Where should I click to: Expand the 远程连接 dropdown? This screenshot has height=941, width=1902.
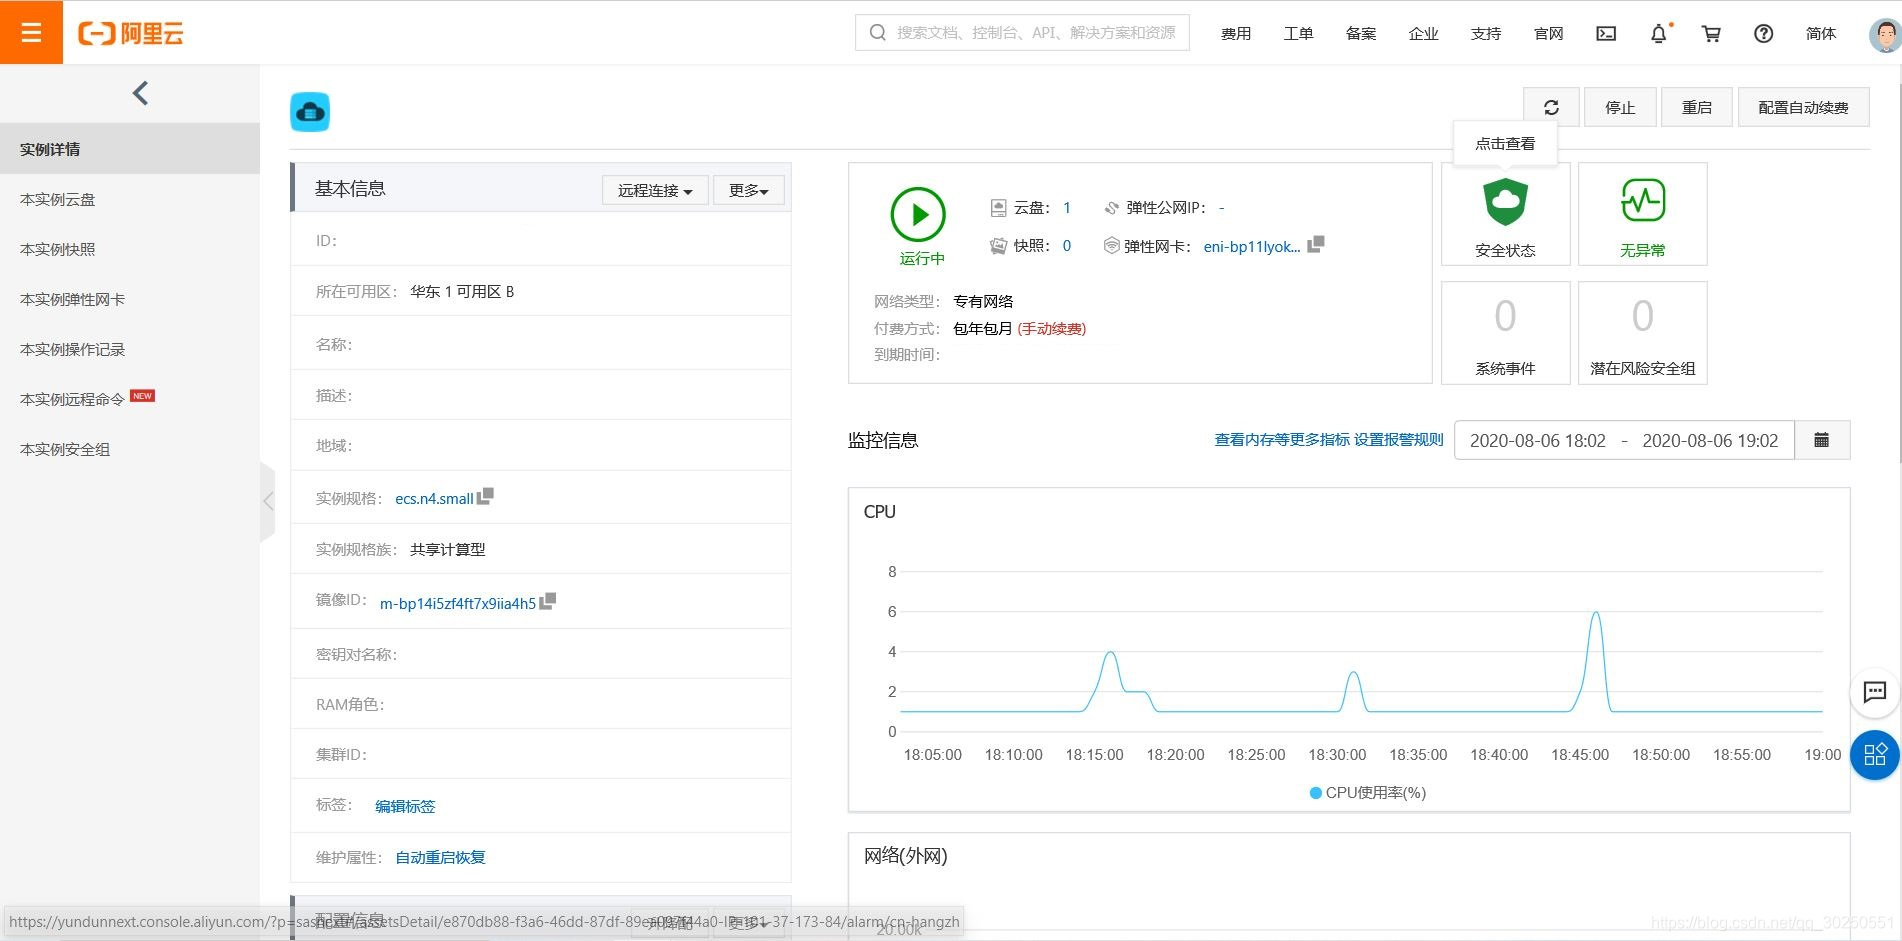655,190
